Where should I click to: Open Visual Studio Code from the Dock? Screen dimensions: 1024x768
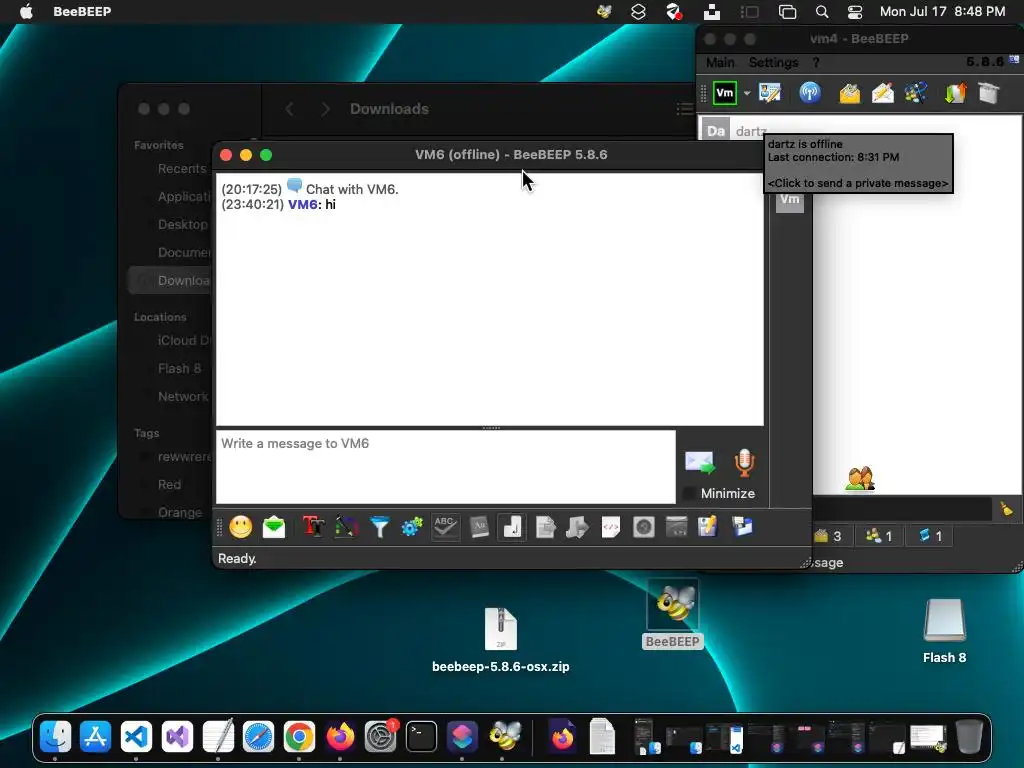pyautogui.click(x=136, y=737)
